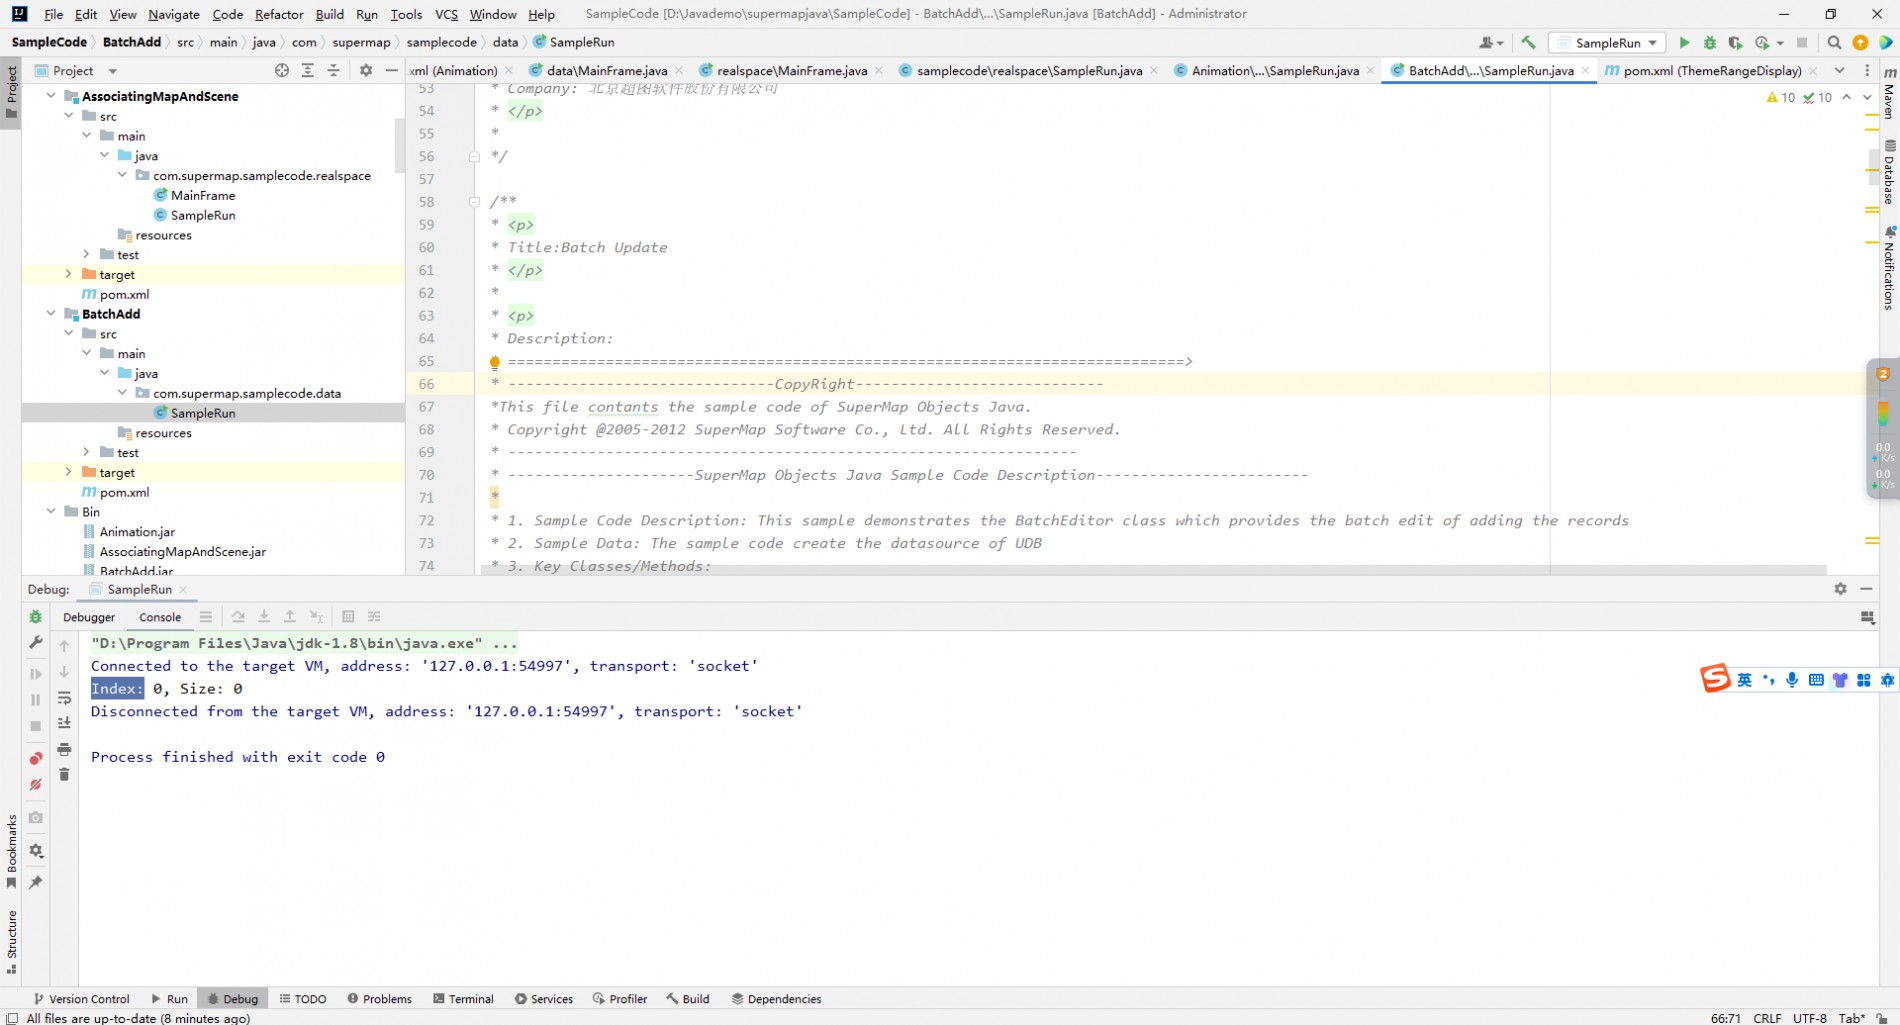The height and width of the screenshot is (1025, 1900).
Task: Open View Breakpoints red circles icon
Action: 36,759
